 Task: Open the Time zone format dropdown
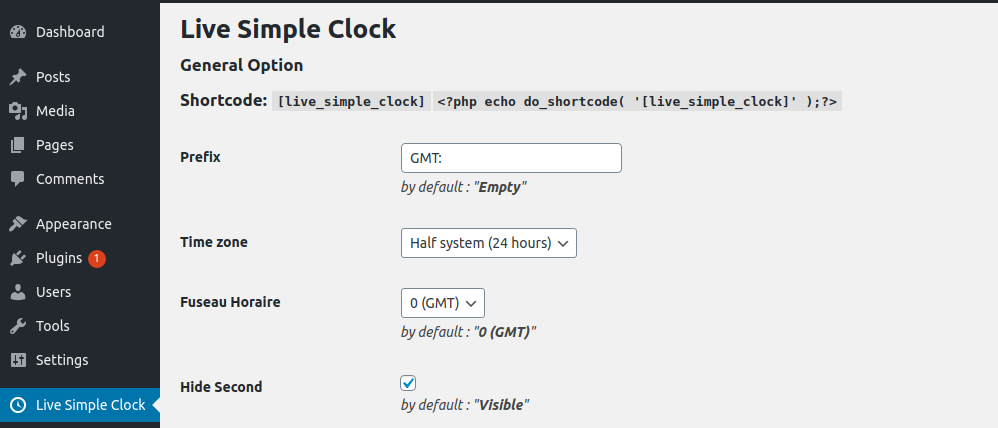(488, 243)
